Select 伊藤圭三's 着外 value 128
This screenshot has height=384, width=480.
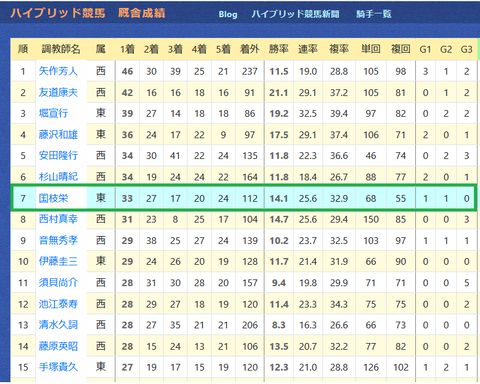pos(250,262)
